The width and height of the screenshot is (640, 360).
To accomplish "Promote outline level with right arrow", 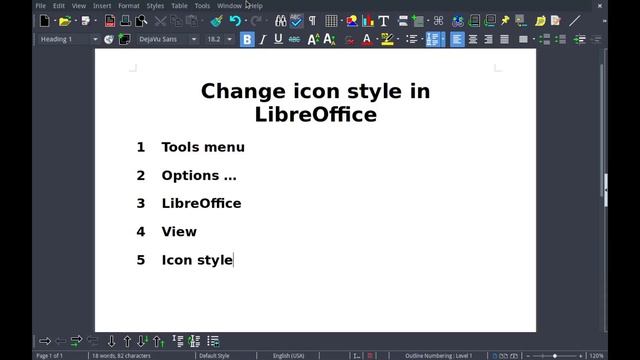I will click(x=45, y=341).
